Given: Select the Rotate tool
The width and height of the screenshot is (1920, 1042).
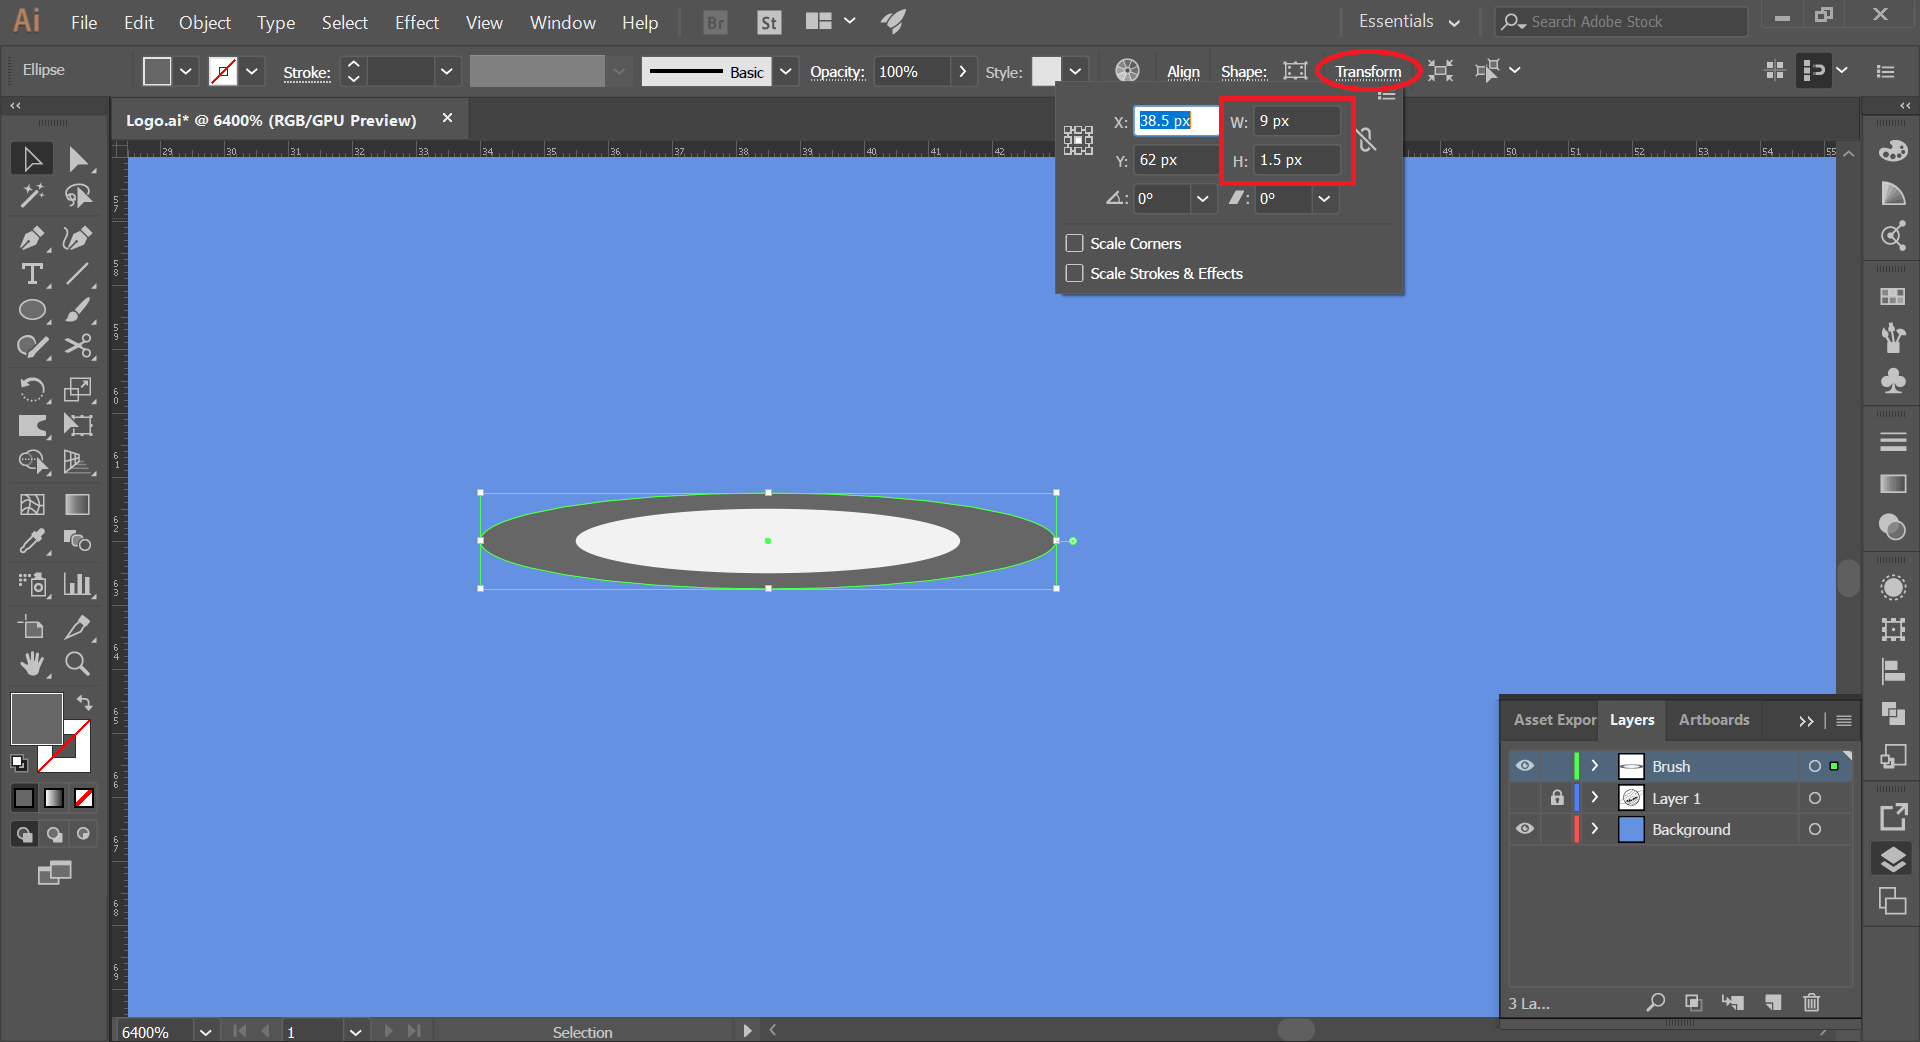Looking at the screenshot, I should (x=32, y=389).
